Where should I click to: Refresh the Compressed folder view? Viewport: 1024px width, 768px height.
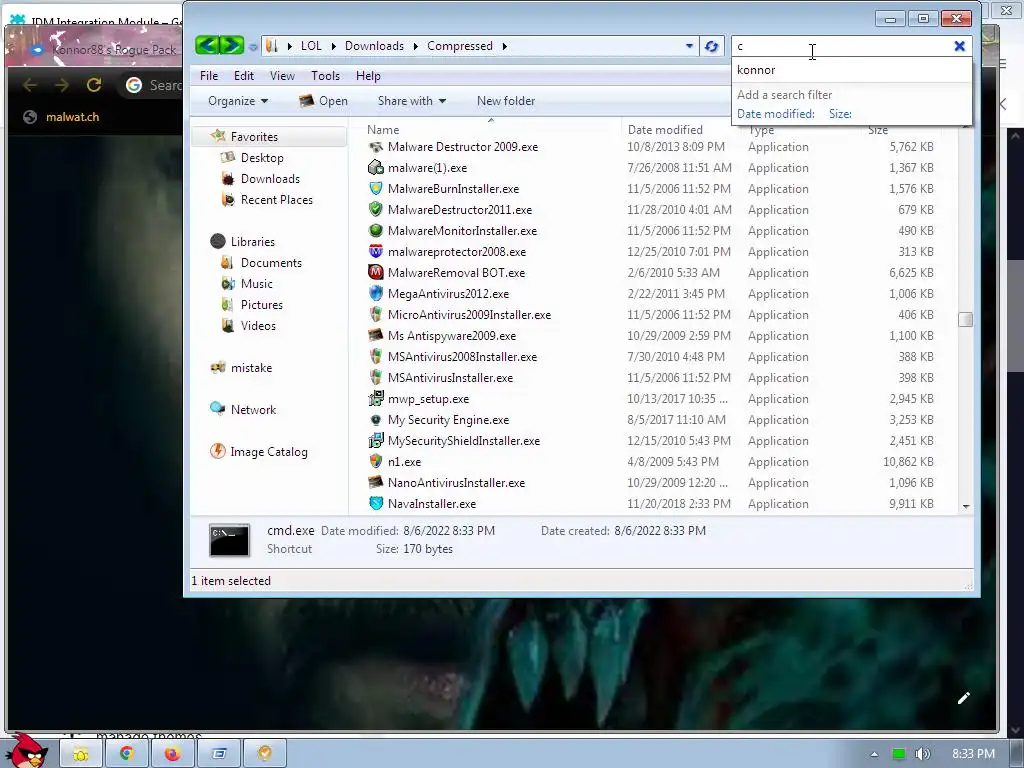pos(712,46)
